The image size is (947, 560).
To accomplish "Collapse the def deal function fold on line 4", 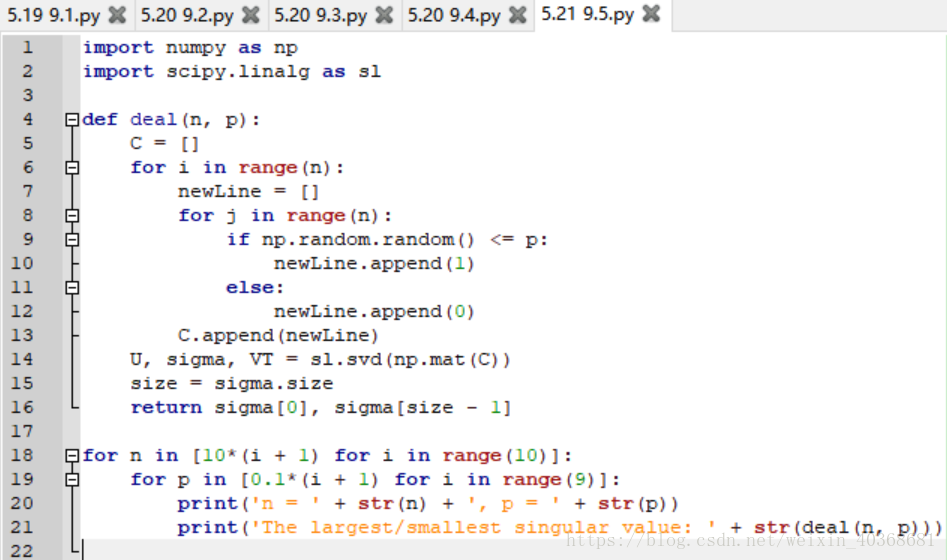I will 72,120.
